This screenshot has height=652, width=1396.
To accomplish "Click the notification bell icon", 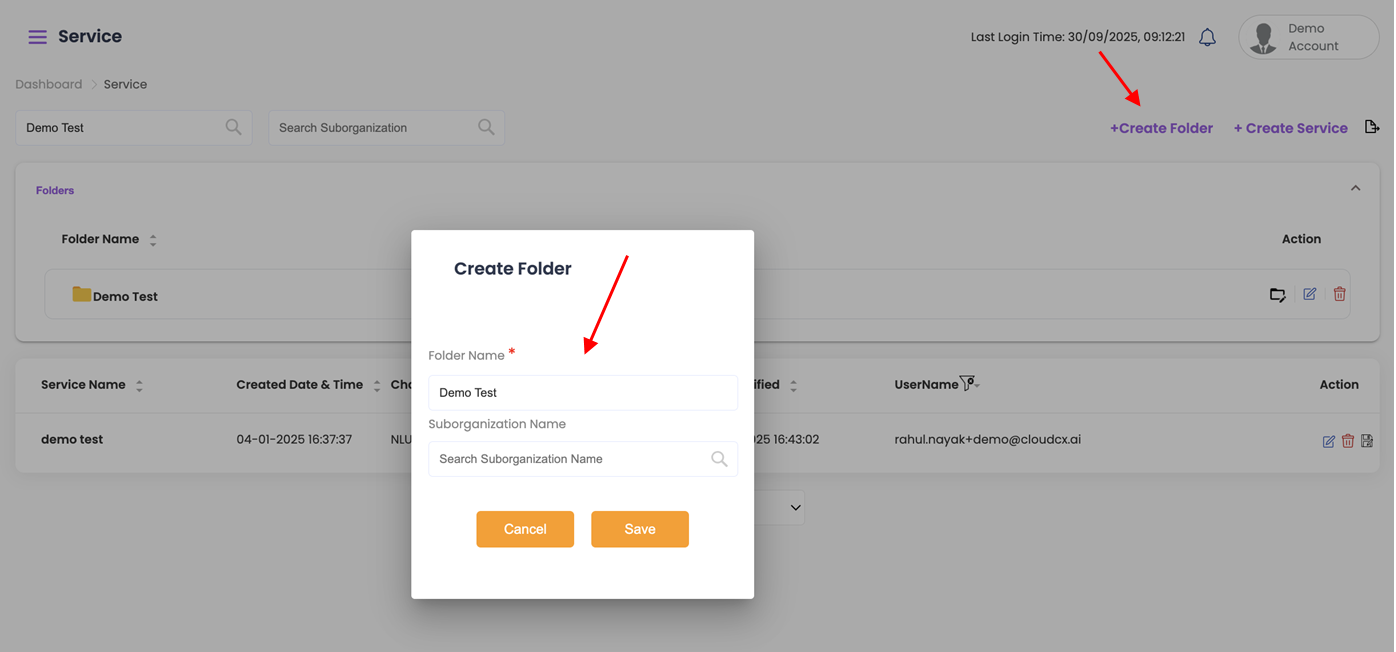I will [1207, 38].
